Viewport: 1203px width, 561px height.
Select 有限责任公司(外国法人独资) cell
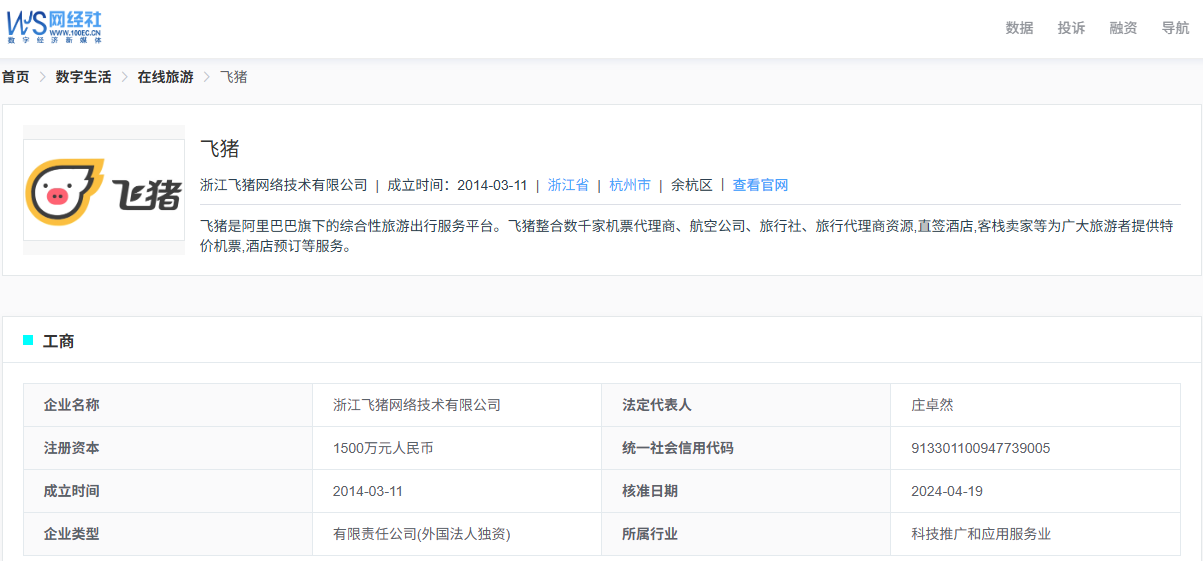click(x=457, y=534)
